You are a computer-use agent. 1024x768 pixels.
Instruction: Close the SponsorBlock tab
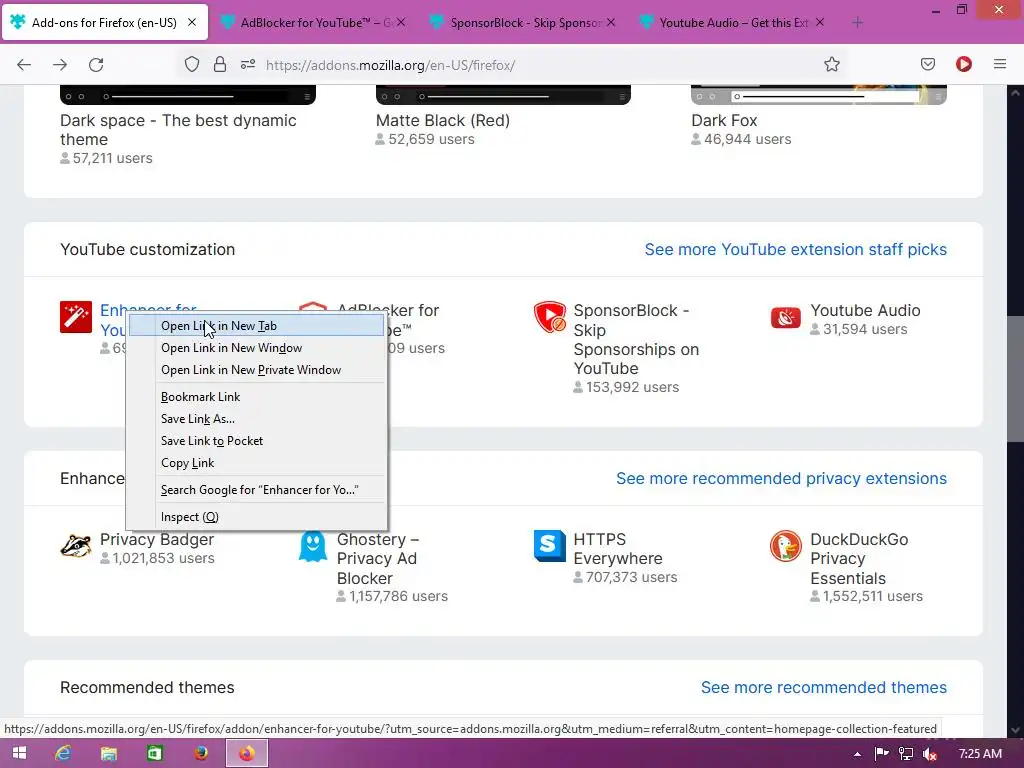[611, 22]
